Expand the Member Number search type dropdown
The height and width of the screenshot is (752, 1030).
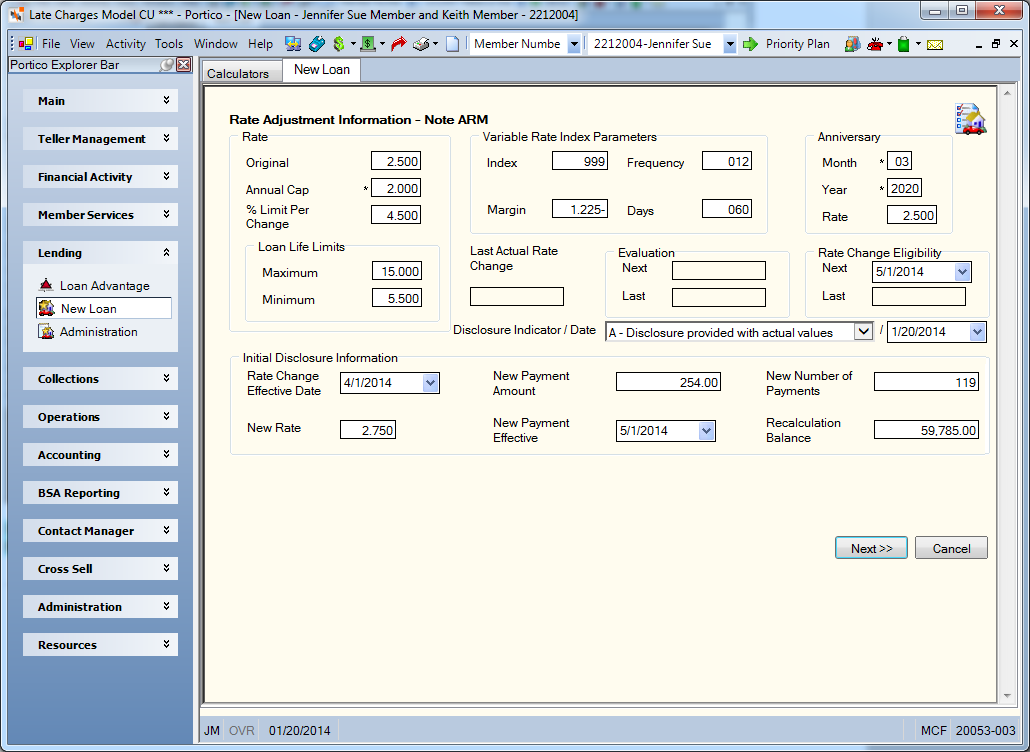[x=573, y=44]
